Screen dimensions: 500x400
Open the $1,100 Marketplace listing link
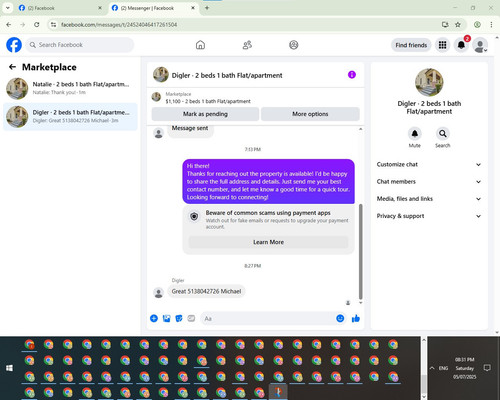coord(208,101)
